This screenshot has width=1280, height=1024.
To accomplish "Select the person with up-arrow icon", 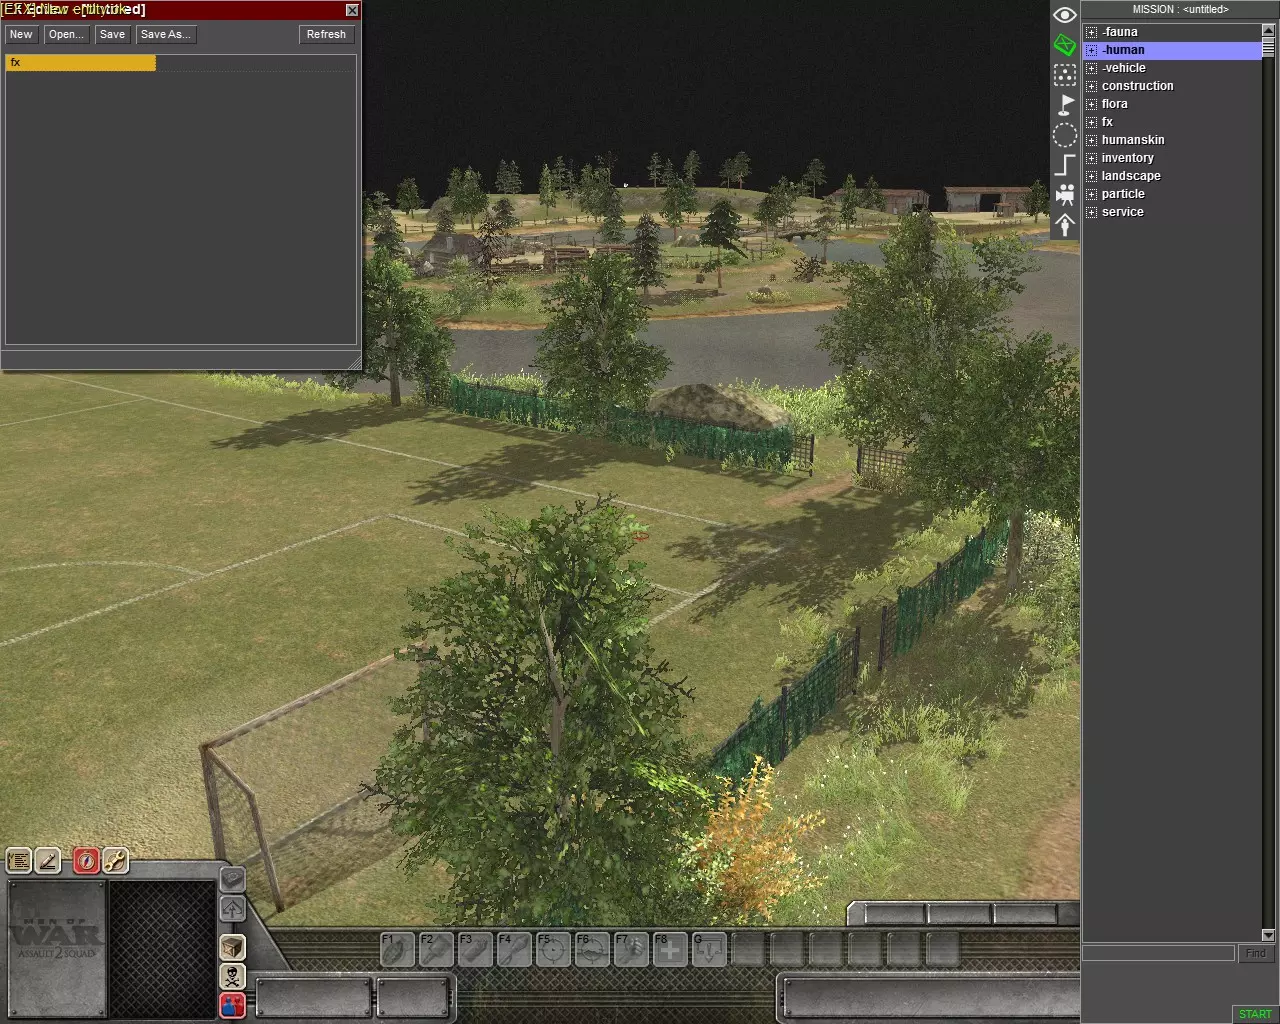I will (1065, 225).
